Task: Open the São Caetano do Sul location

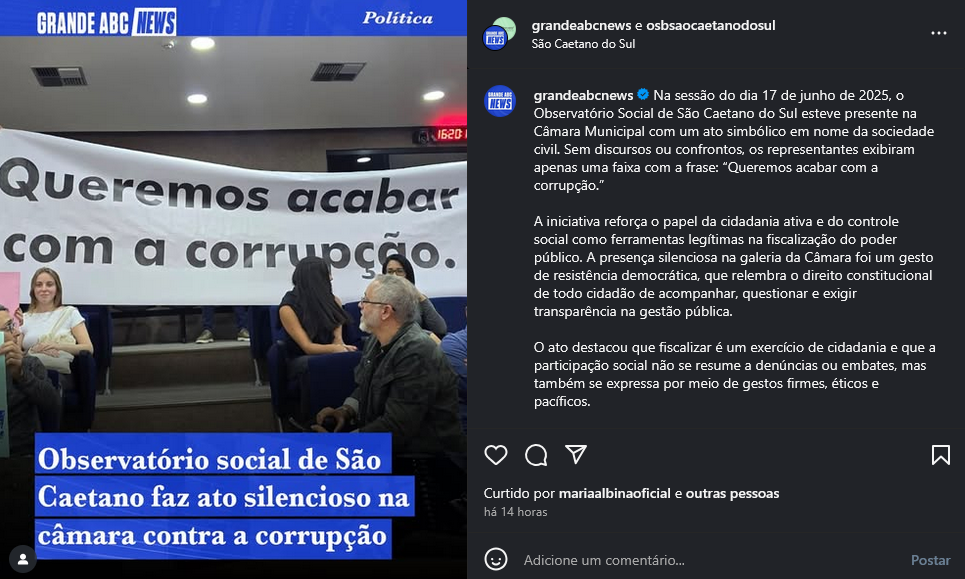Action: [583, 44]
